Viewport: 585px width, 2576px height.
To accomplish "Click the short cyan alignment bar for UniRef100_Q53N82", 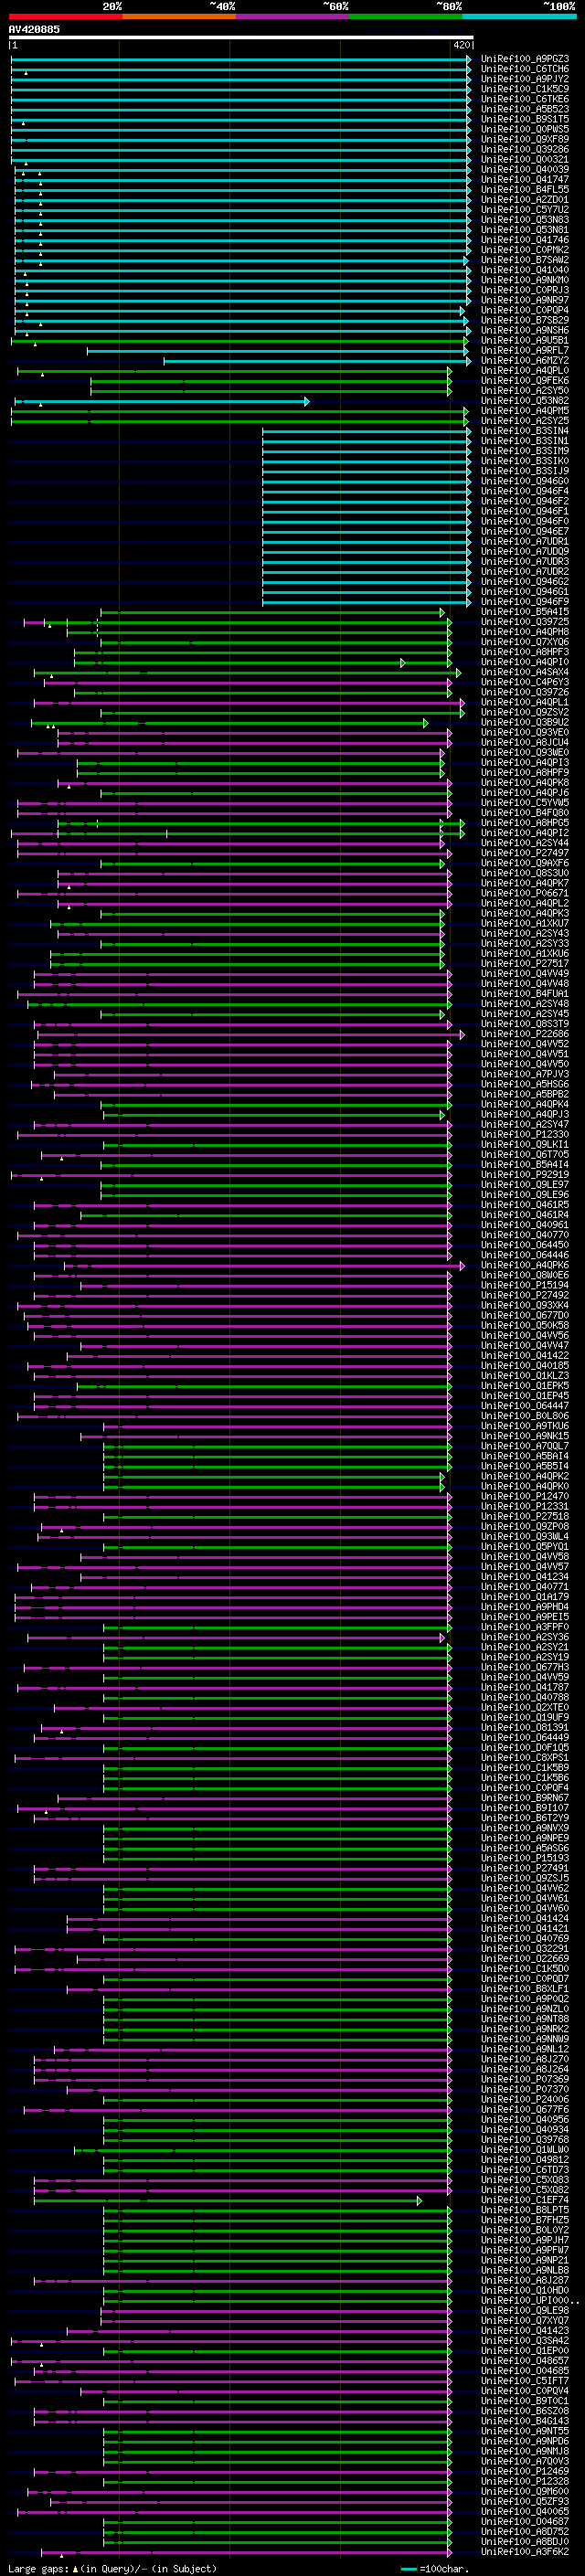I will tap(160, 401).
